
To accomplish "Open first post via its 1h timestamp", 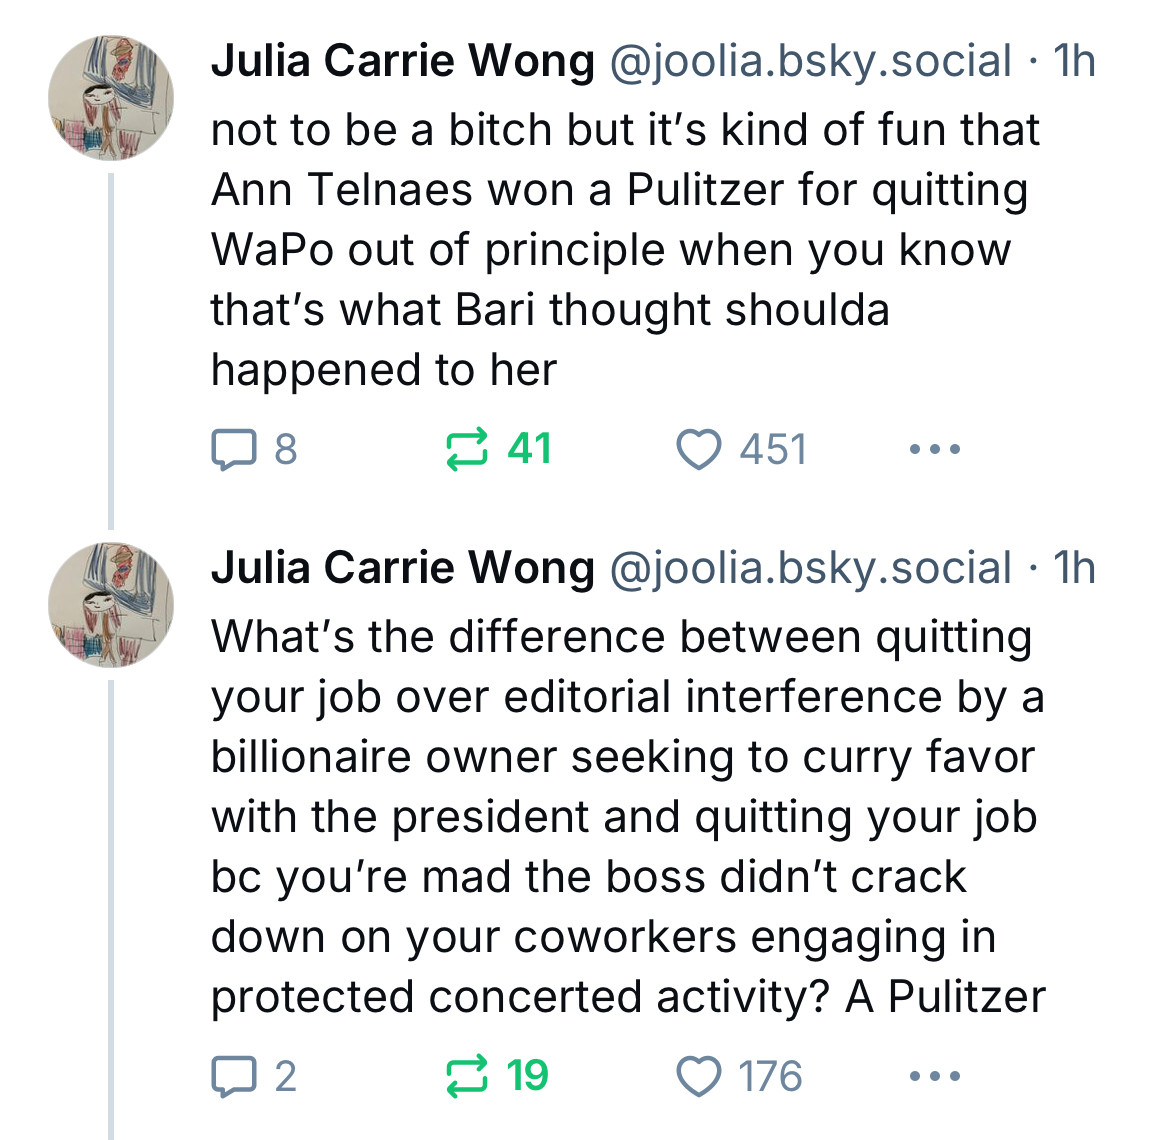I will click(1074, 60).
